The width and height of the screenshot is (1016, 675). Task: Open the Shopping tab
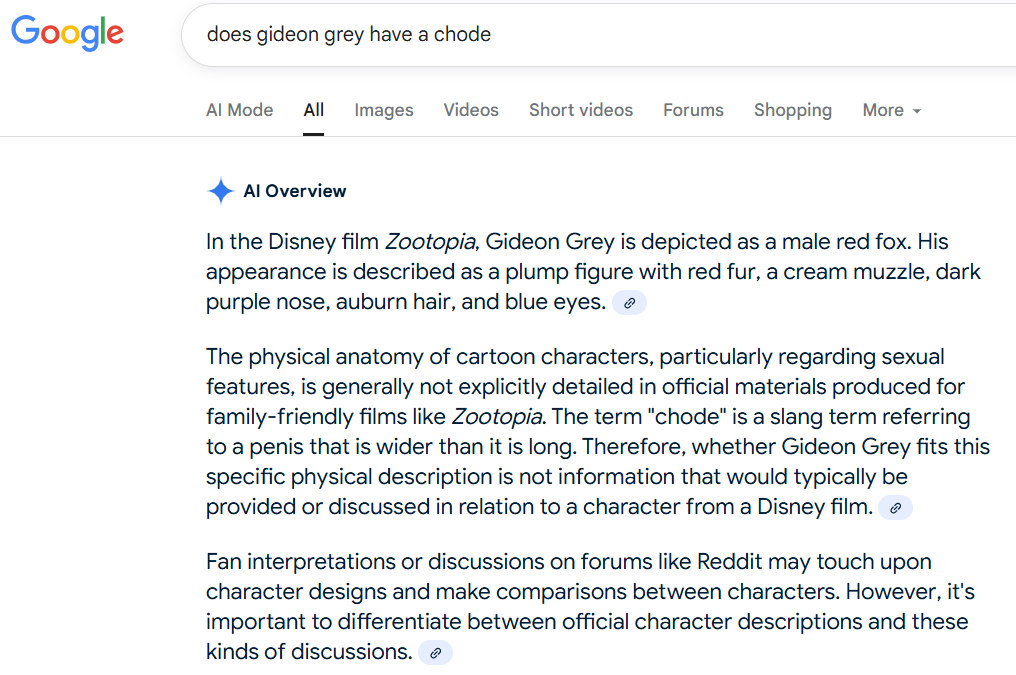point(793,110)
